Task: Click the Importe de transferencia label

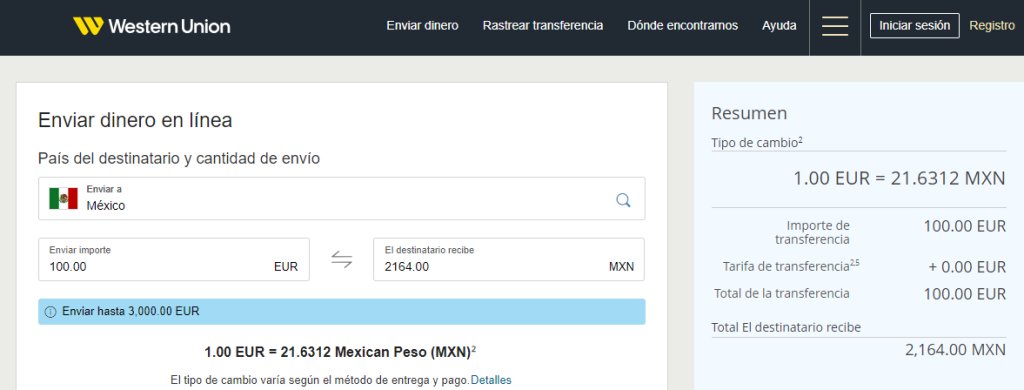Action: pos(812,233)
